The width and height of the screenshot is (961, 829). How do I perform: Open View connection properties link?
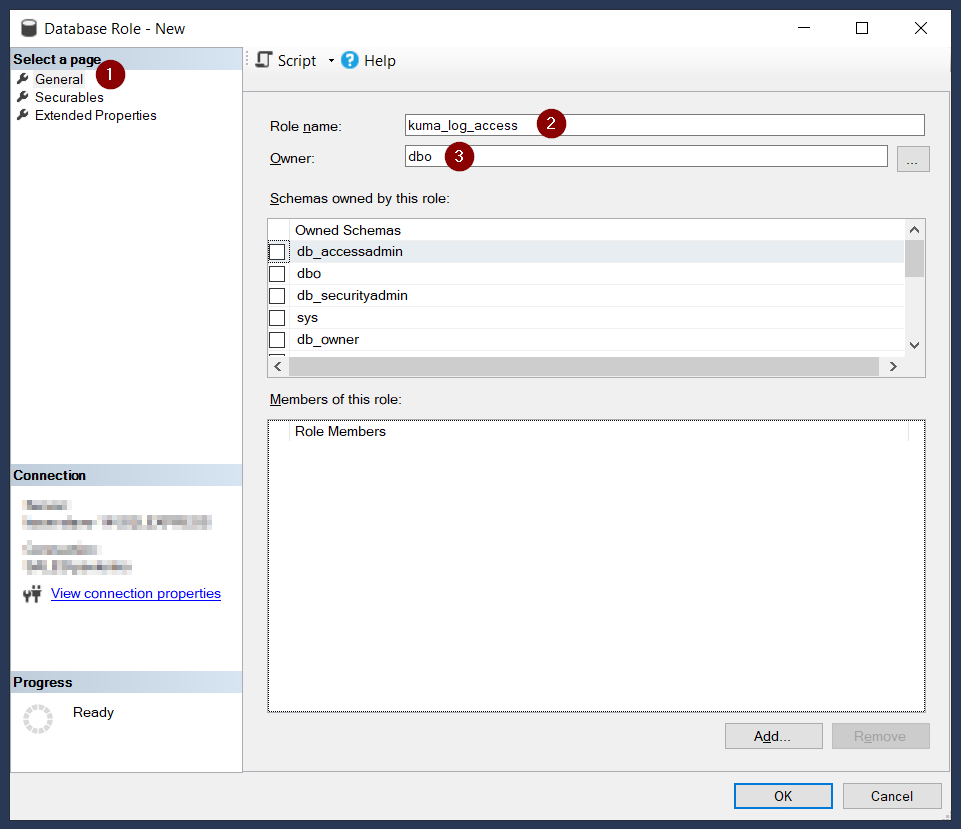136,593
